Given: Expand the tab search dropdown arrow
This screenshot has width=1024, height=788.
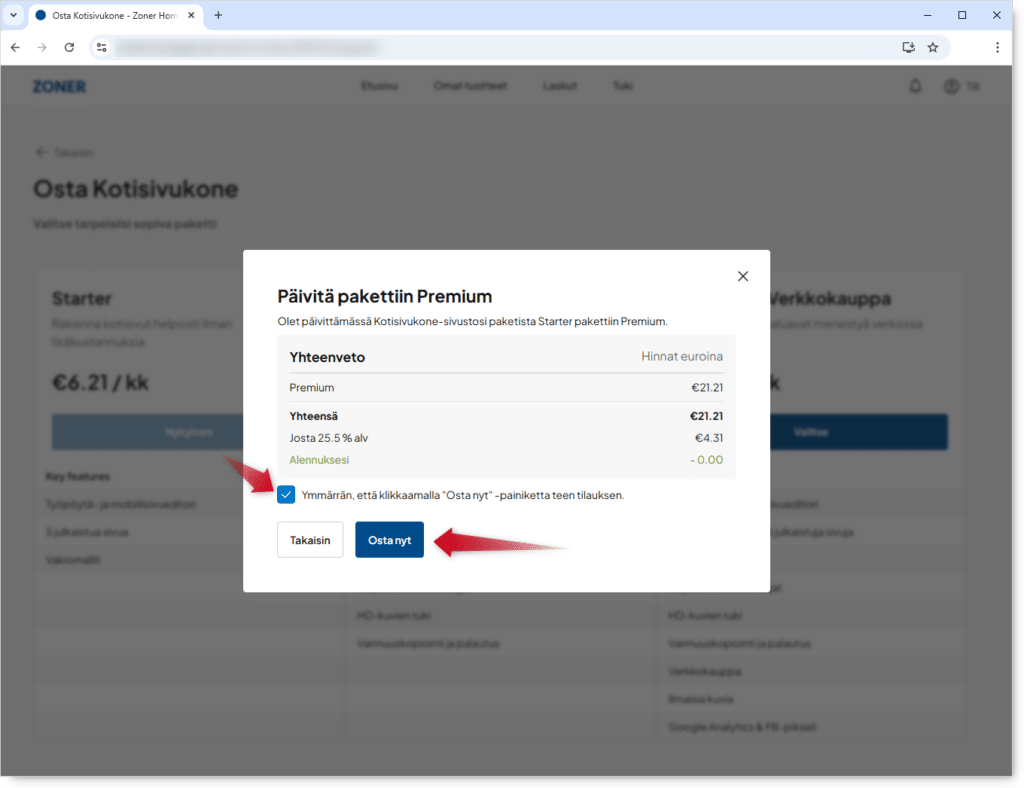Looking at the screenshot, I should tap(13, 15).
